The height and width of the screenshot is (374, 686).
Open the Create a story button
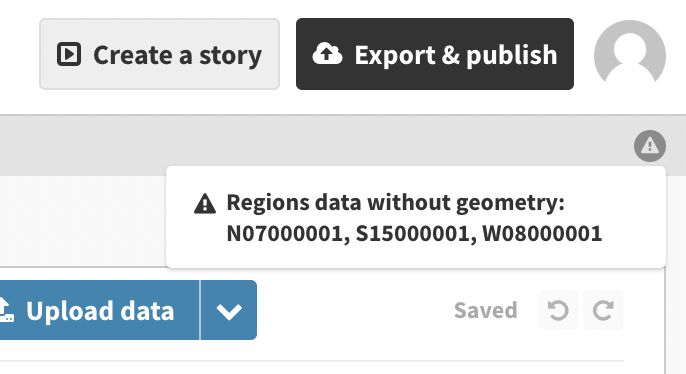pos(159,54)
